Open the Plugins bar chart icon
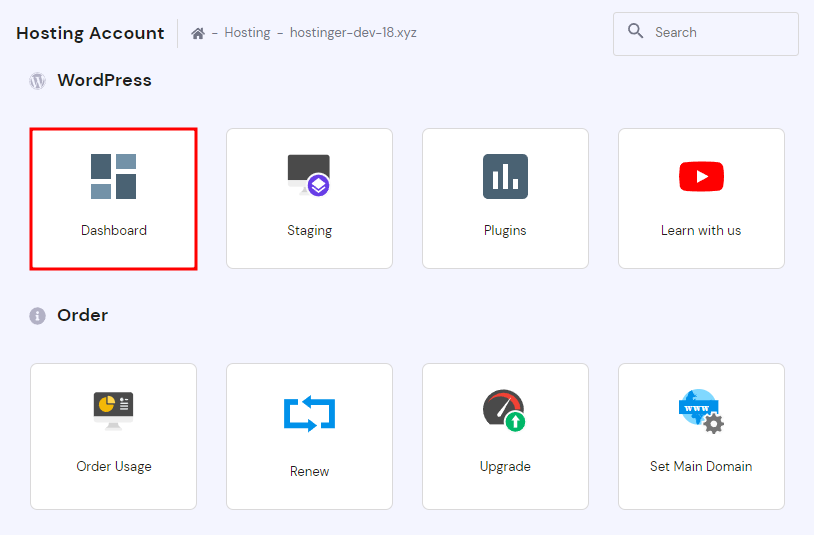Screen dimensions: 814x535 [x=505, y=176]
